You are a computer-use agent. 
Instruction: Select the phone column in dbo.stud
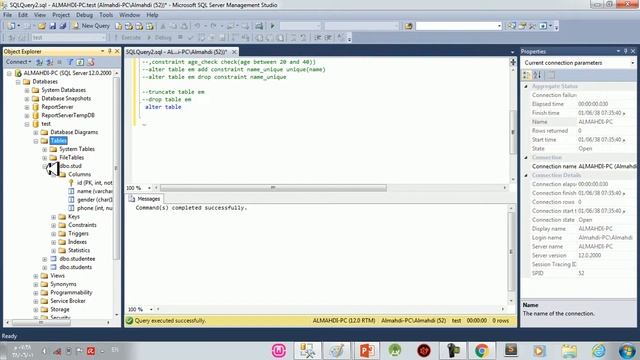pos(94,208)
